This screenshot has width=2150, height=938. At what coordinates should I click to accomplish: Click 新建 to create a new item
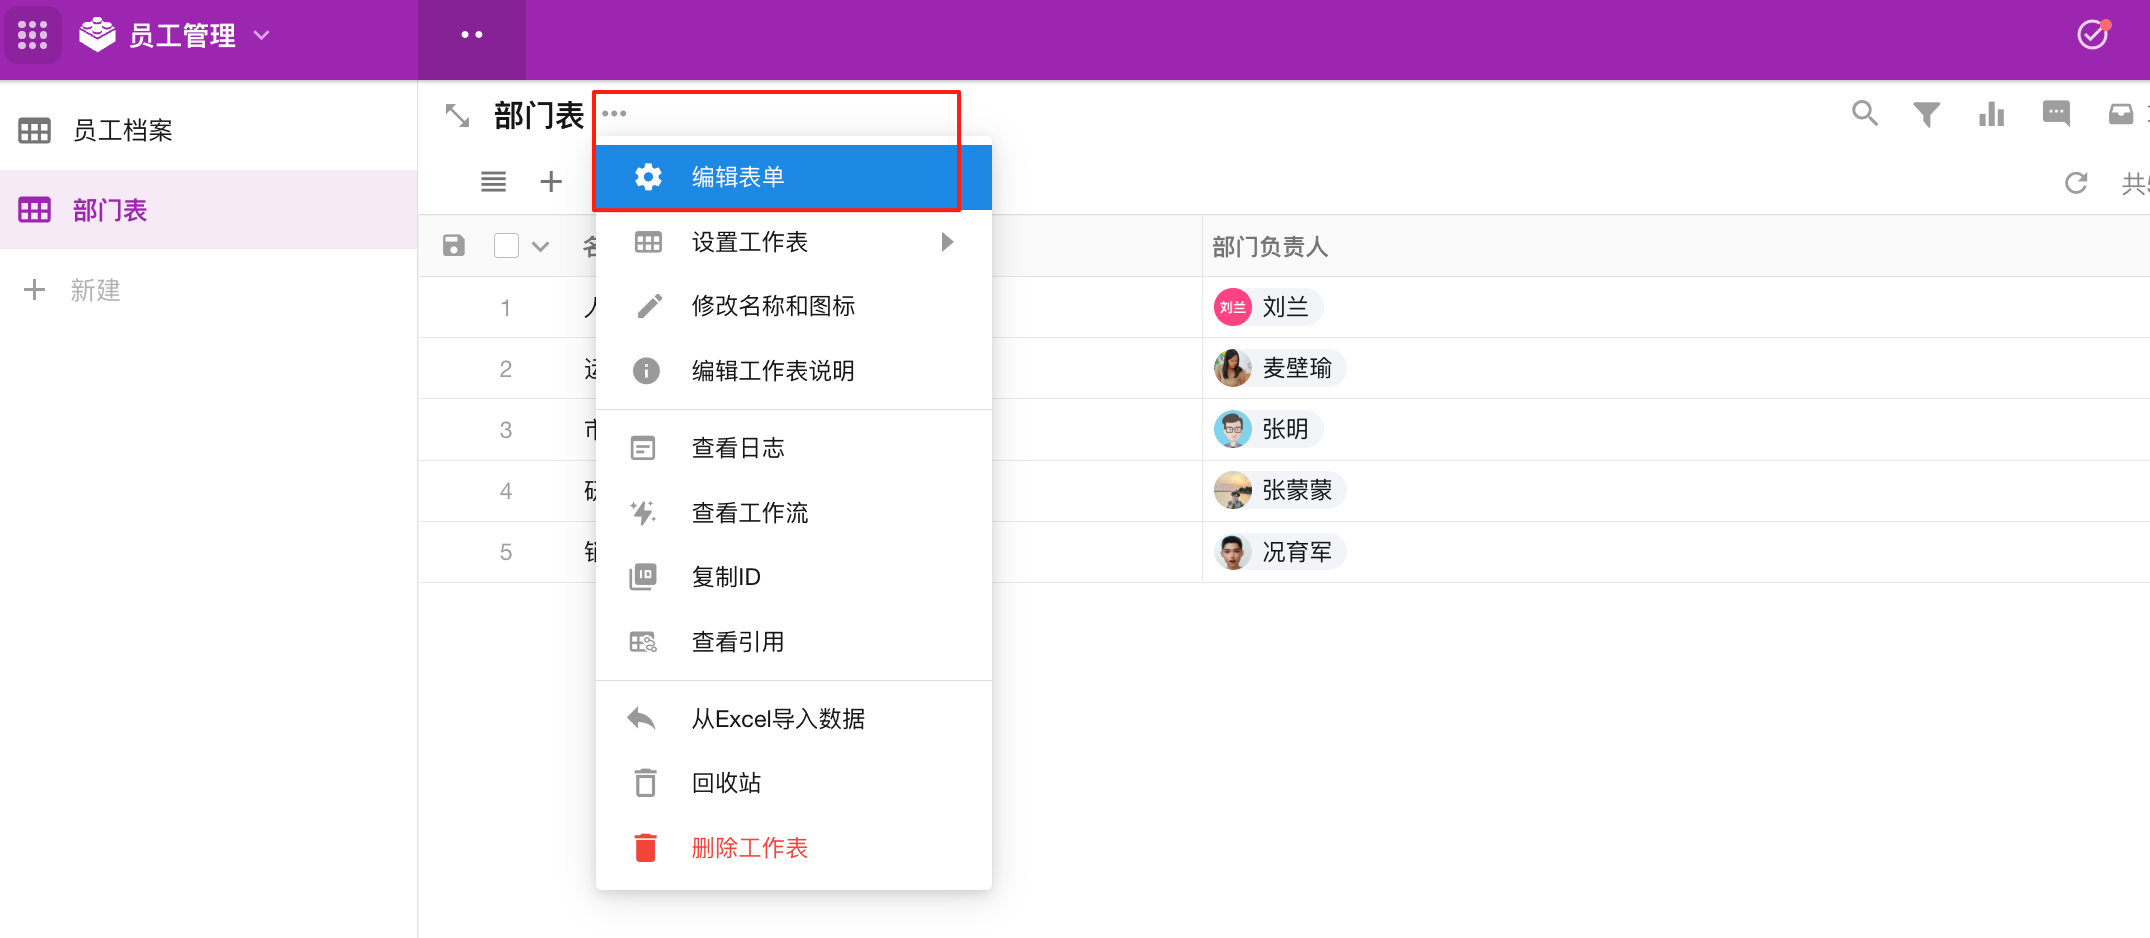pos(95,290)
